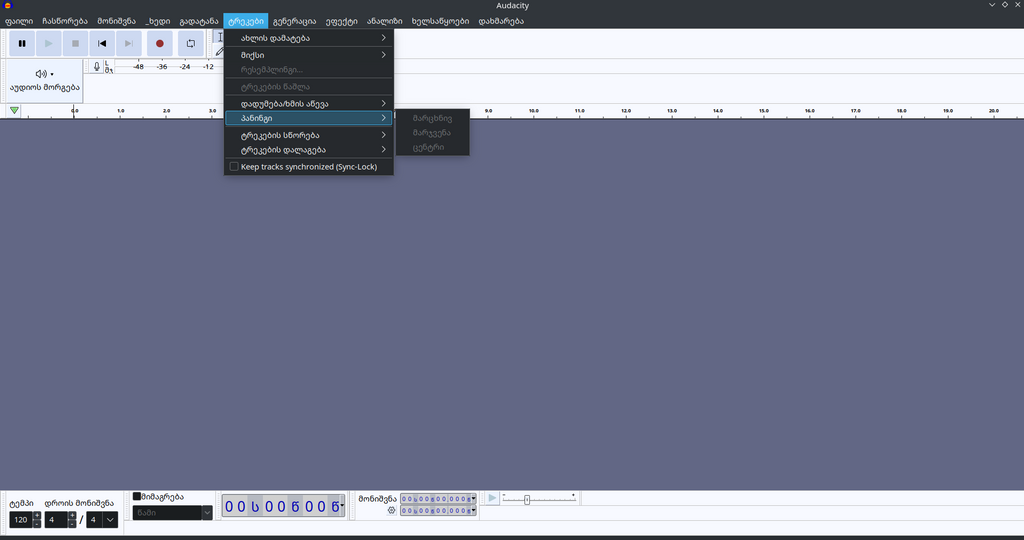Open the second selection time format dropdown
The height and width of the screenshot is (540, 1024).
pos(473,511)
